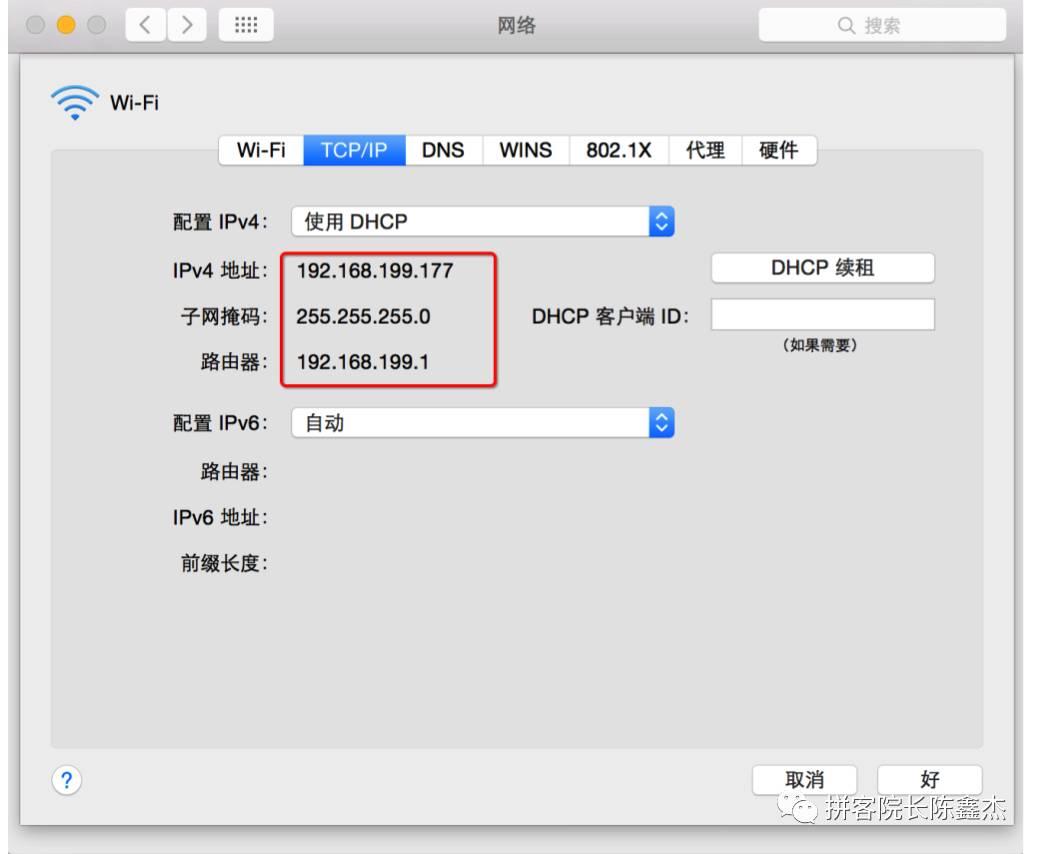This screenshot has height=854, width=1040.
Task: Click the back arrow in the toolbar
Action: 145,26
